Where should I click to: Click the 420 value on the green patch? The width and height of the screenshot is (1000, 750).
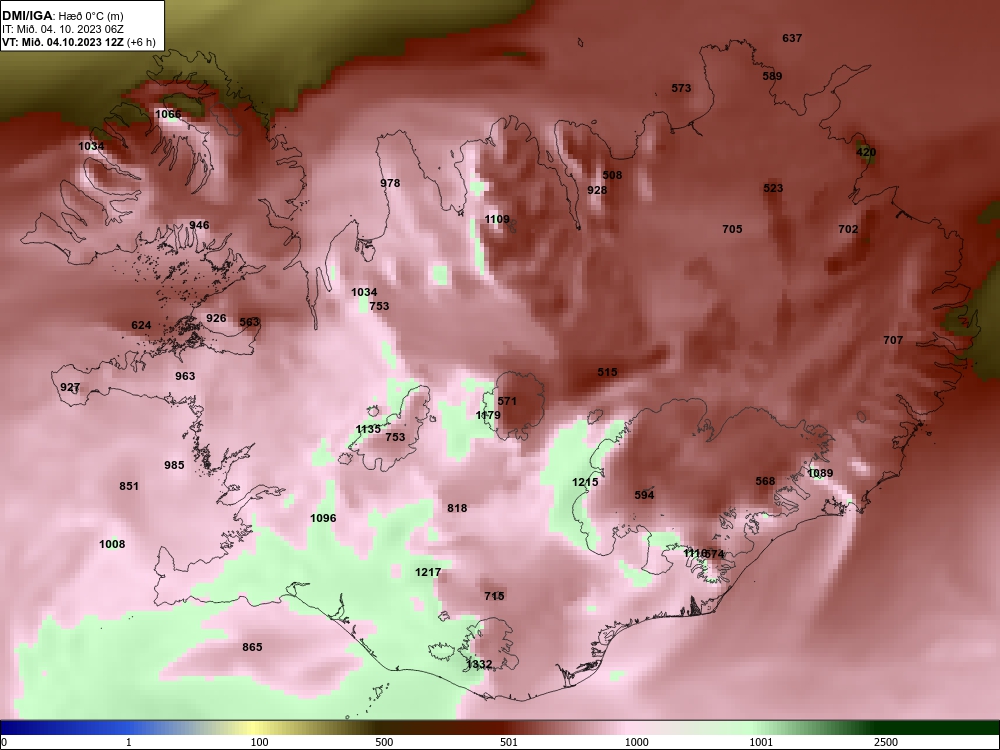pyautogui.click(x=865, y=152)
